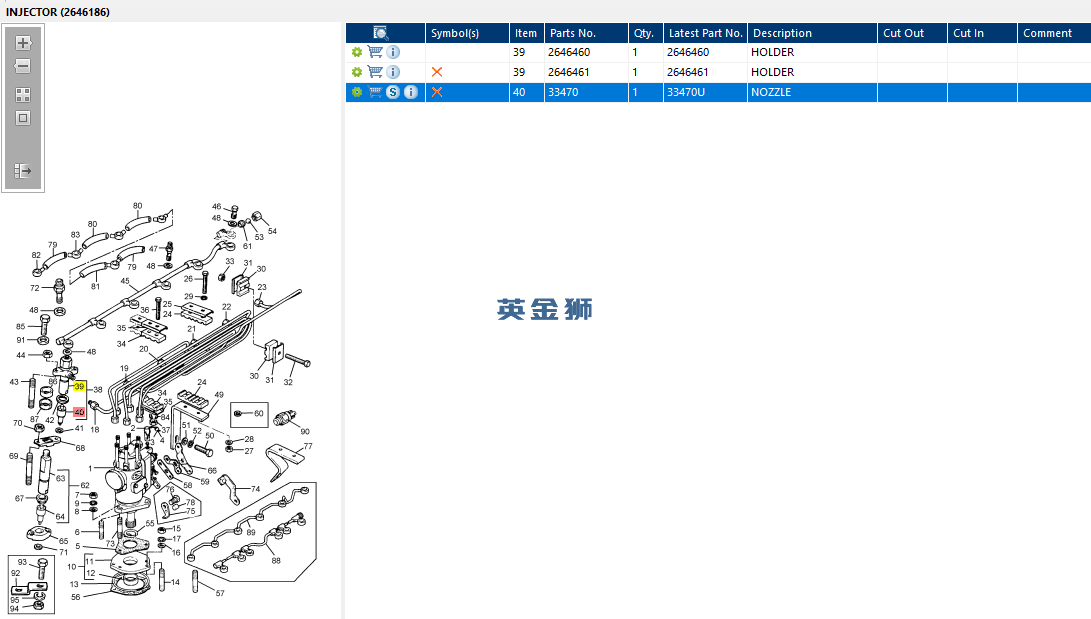1091x619 pixels.
Task: Click the list export arrow icon
Action: click(x=23, y=170)
